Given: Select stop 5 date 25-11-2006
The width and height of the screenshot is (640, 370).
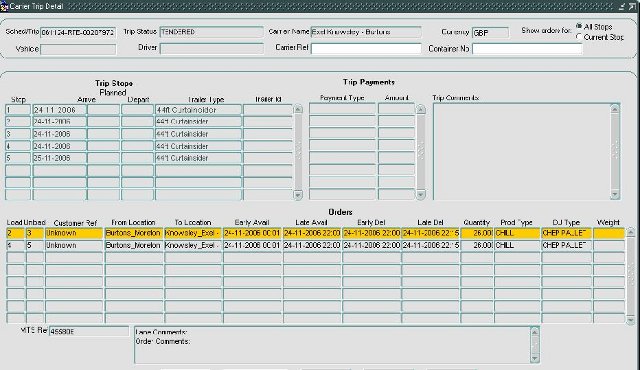Looking at the screenshot, I should click(60, 158).
